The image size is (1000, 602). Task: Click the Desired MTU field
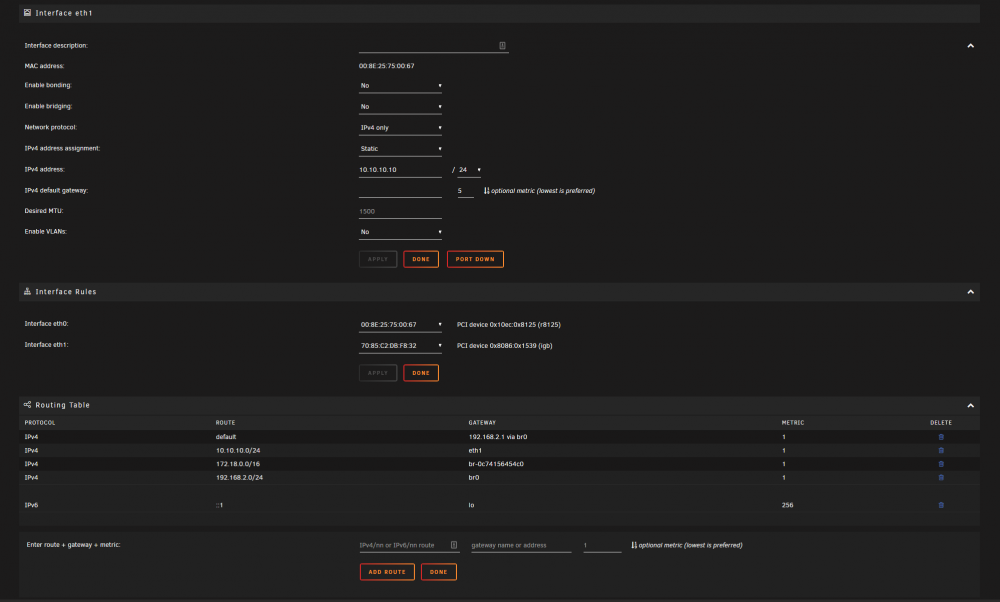tap(401, 211)
